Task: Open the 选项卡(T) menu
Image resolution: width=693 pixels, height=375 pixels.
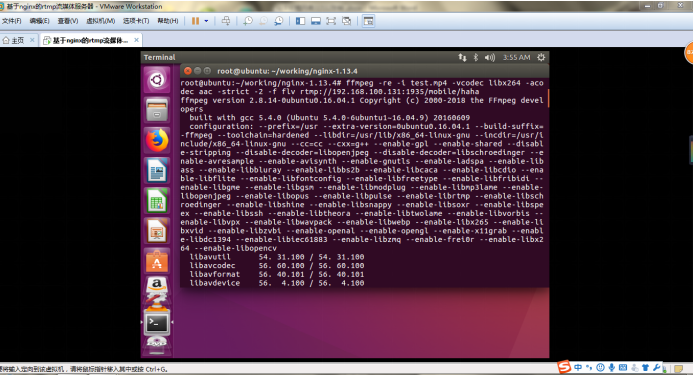Action: [136, 21]
